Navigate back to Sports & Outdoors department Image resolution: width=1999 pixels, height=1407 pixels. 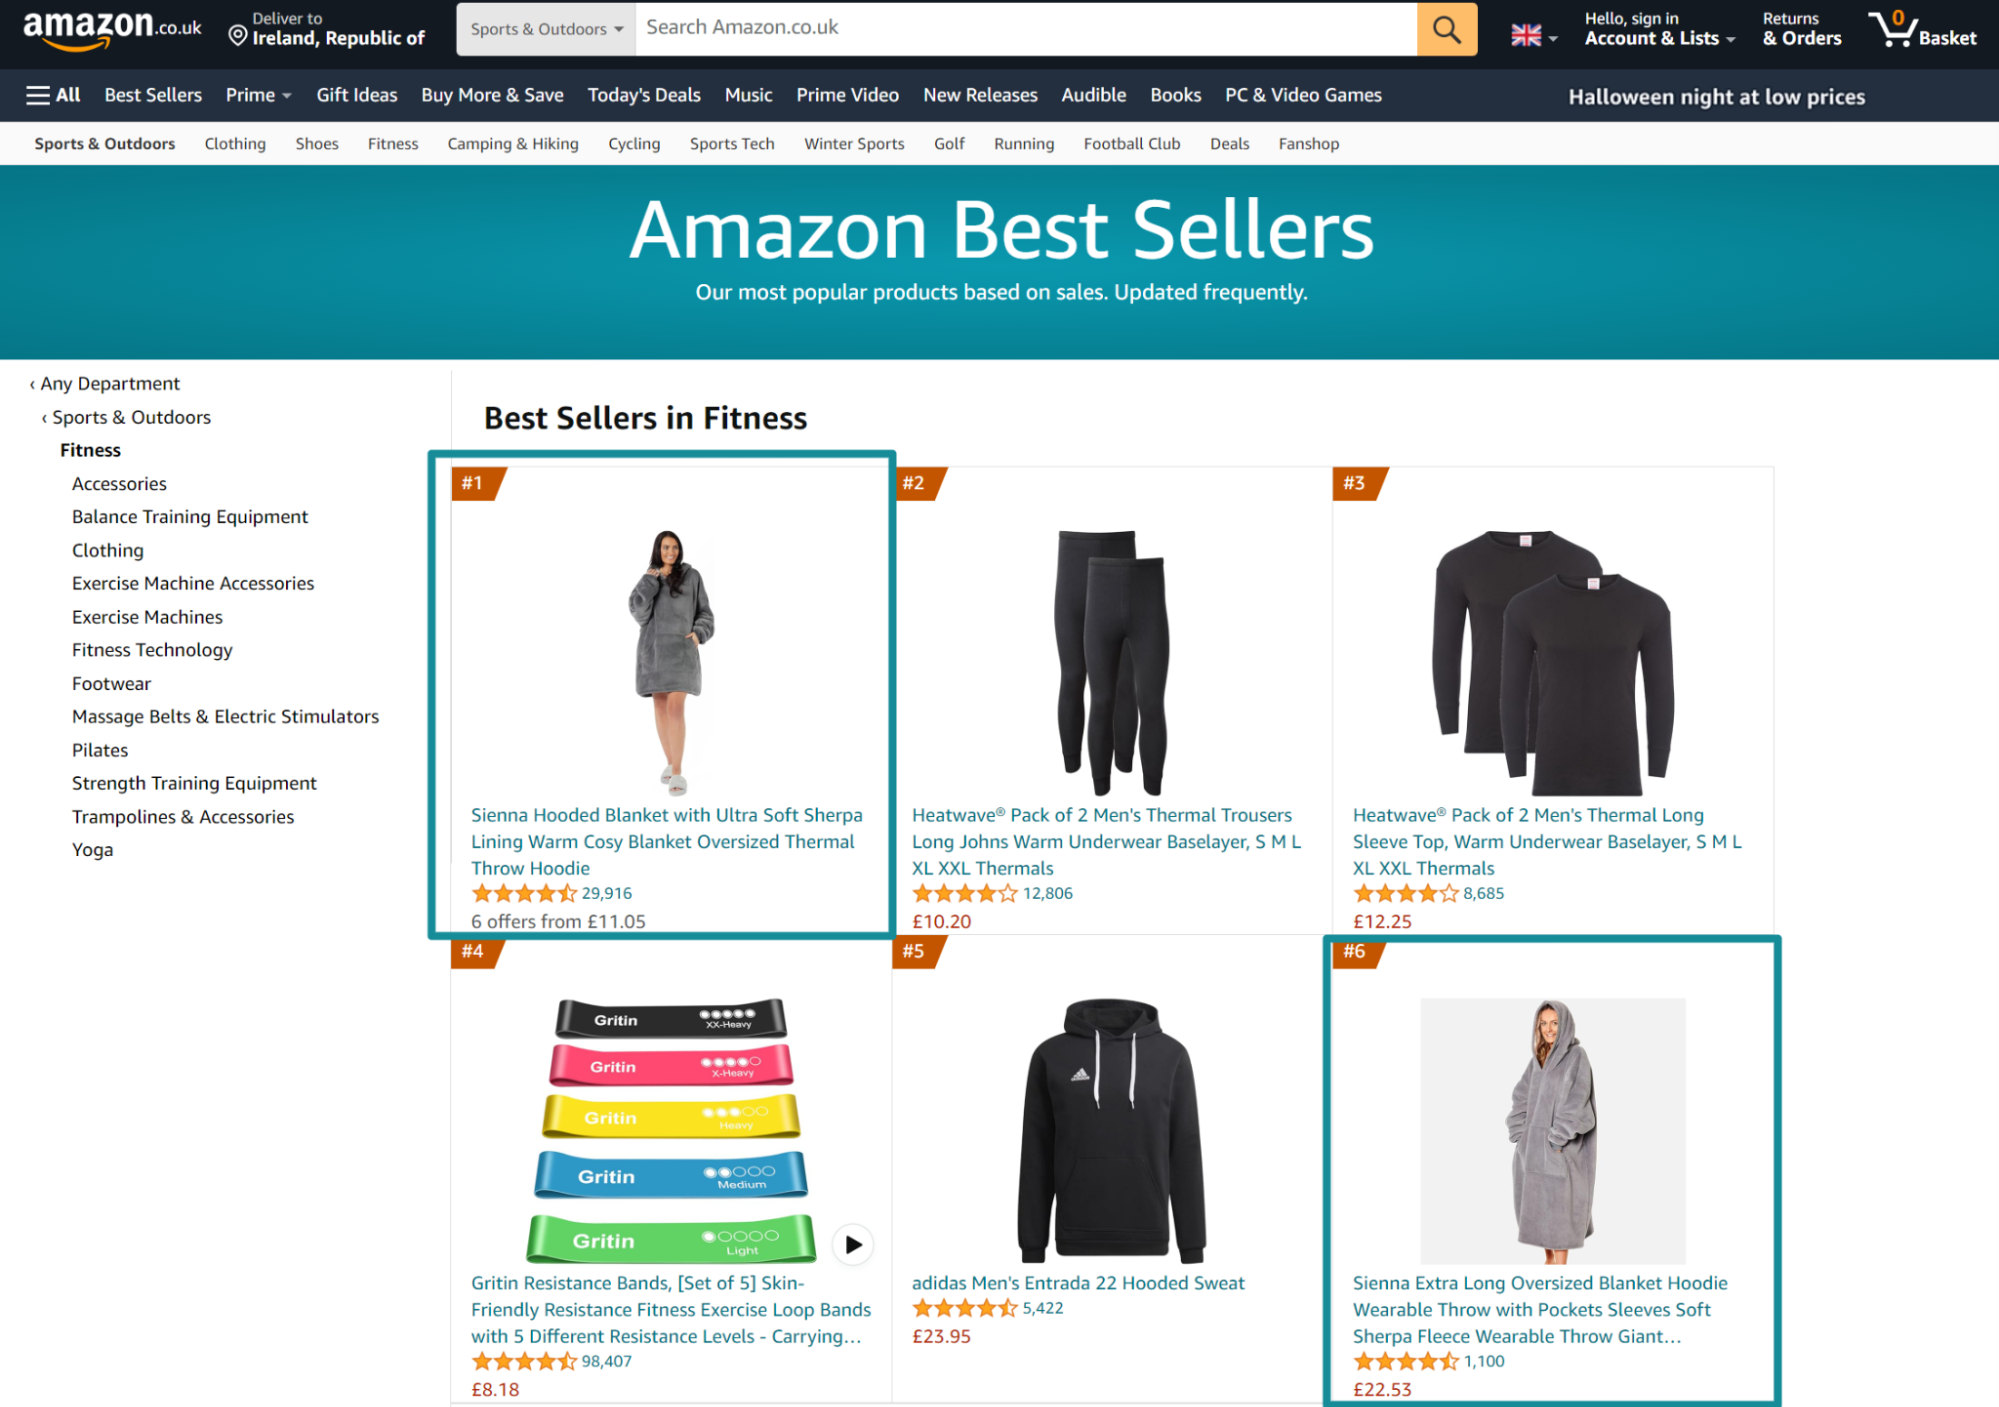131,417
